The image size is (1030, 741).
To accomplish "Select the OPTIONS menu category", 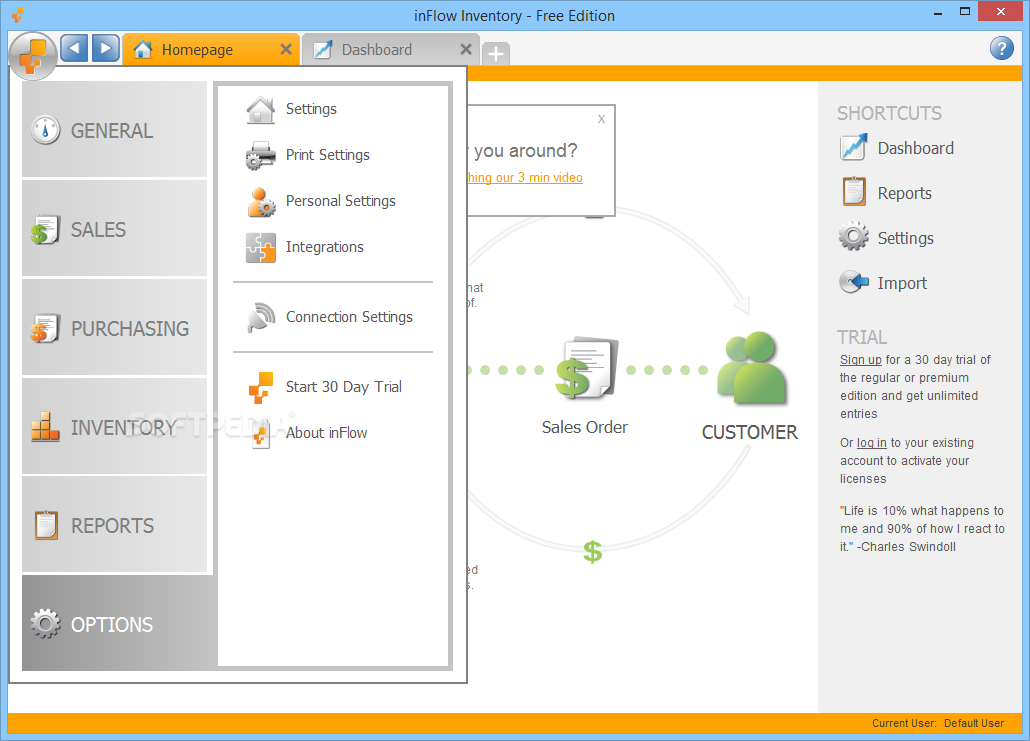I will [x=118, y=623].
